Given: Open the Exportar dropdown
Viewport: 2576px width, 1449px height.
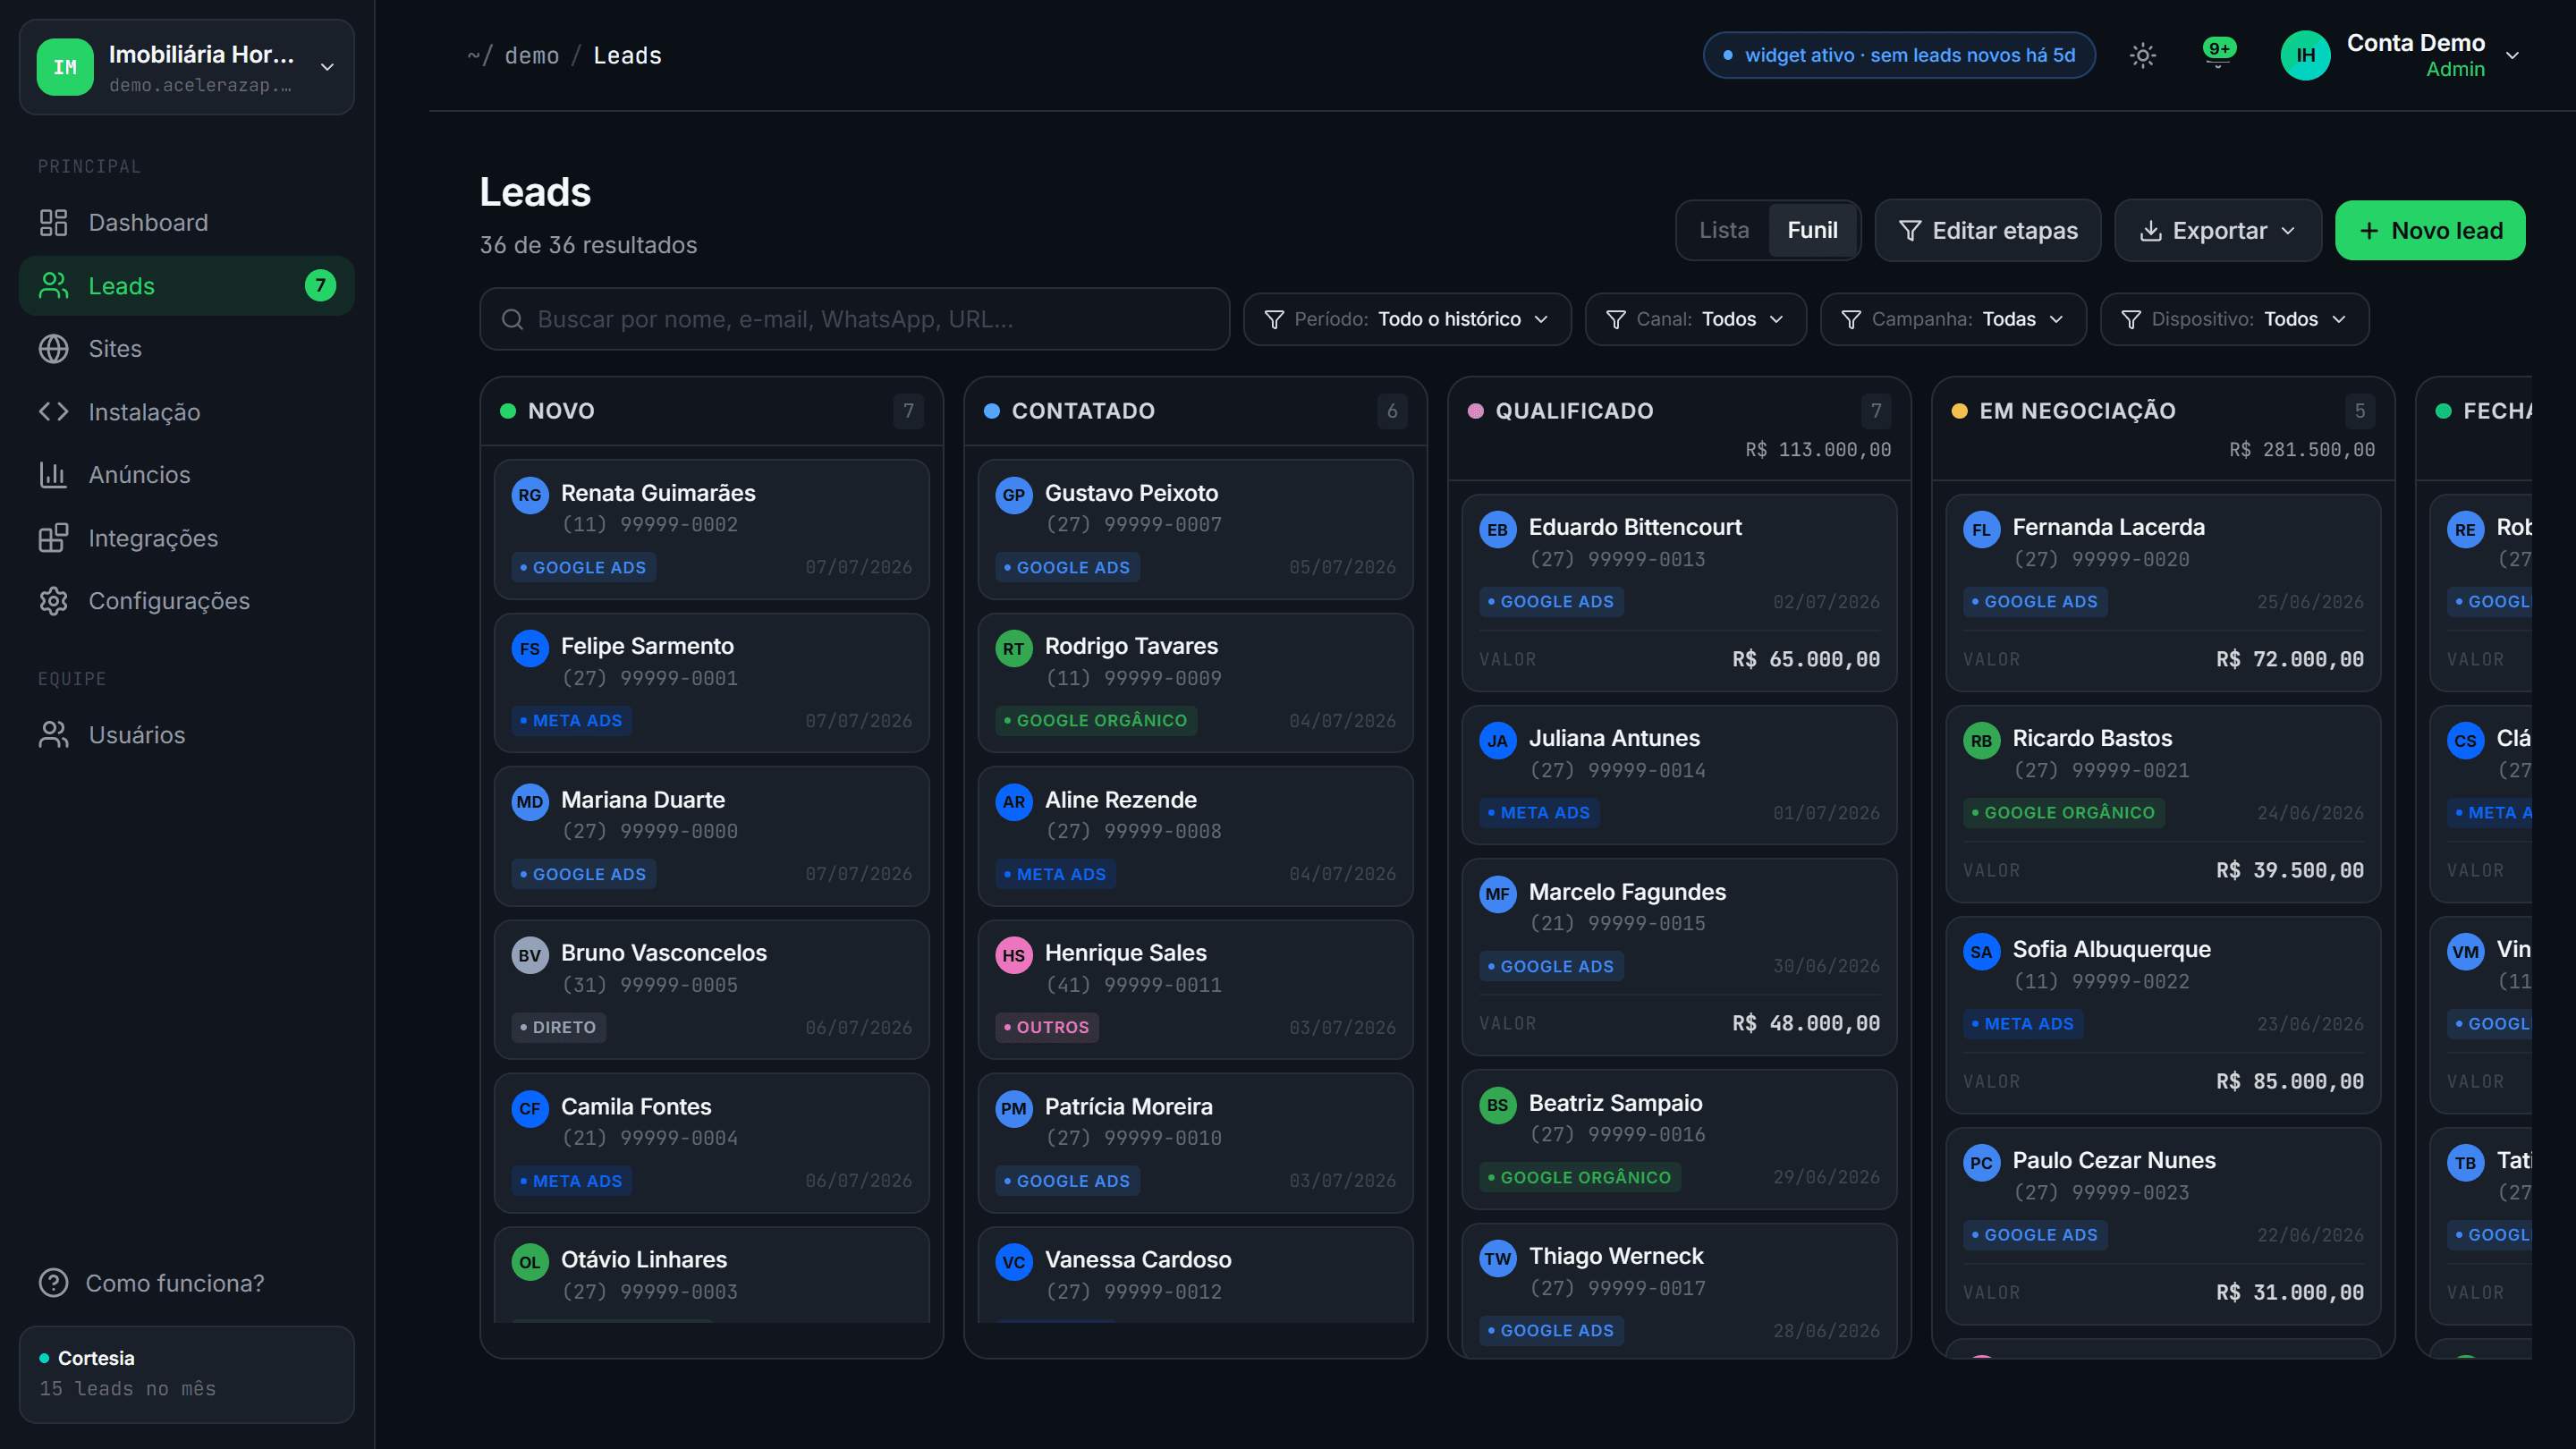Looking at the screenshot, I should pos(2218,230).
